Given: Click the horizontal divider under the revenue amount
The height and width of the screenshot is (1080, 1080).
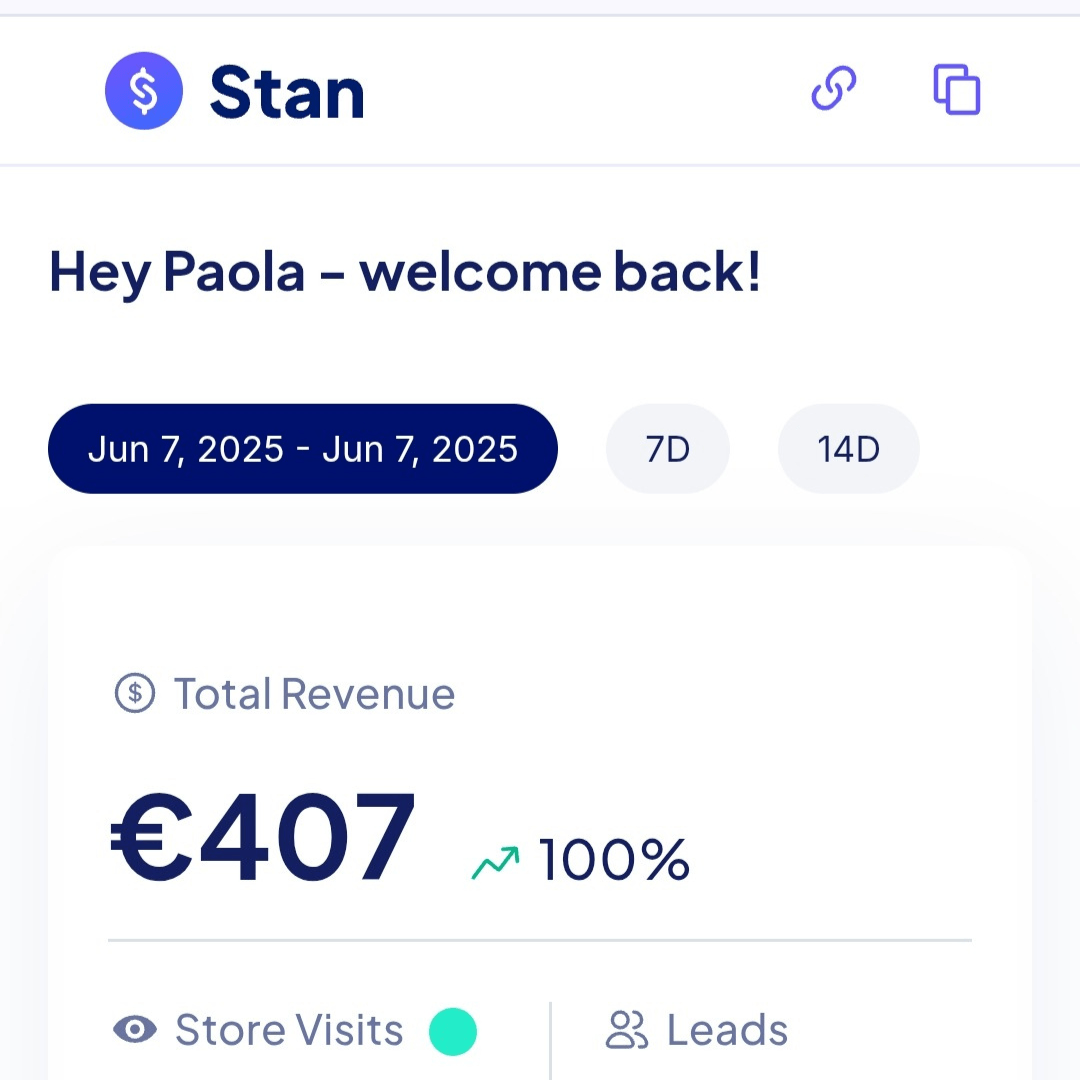Looking at the screenshot, I should pyautogui.click(x=540, y=940).
